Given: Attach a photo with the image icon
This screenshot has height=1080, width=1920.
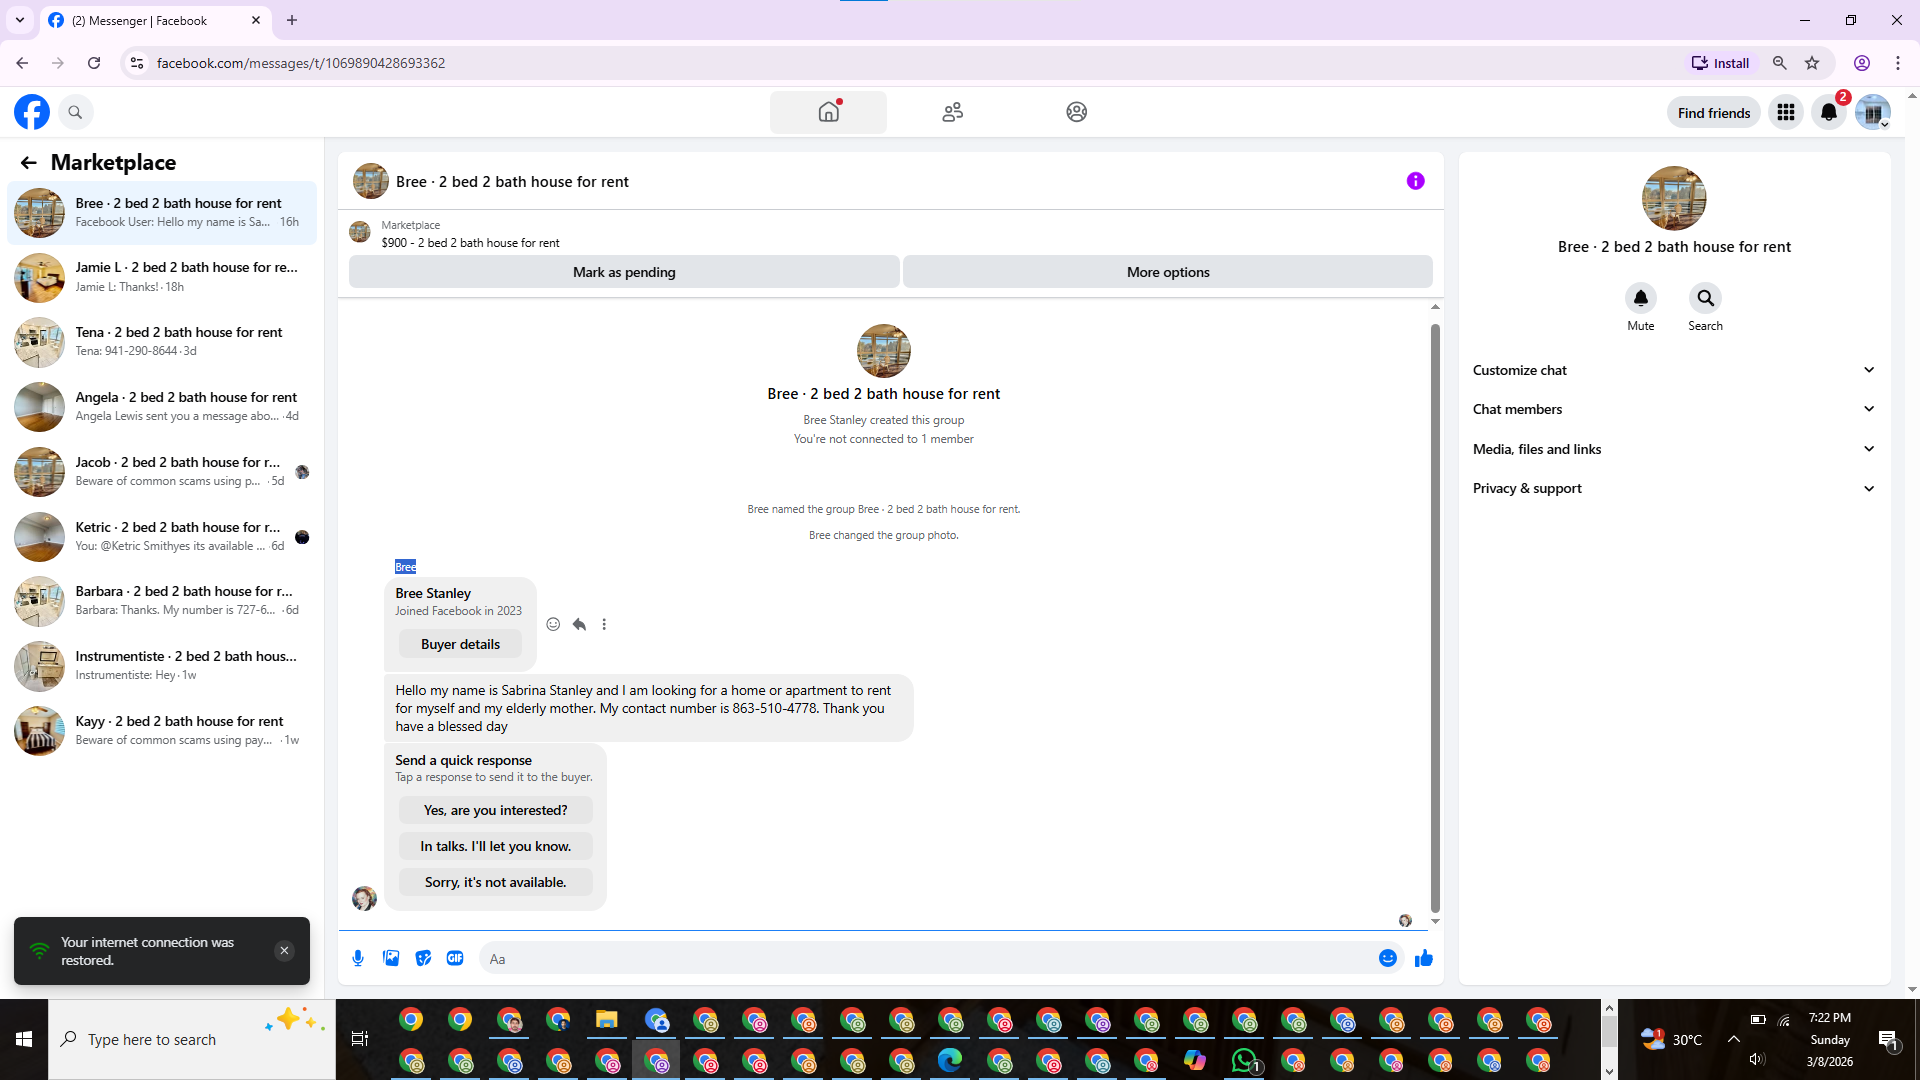Looking at the screenshot, I should [391, 958].
